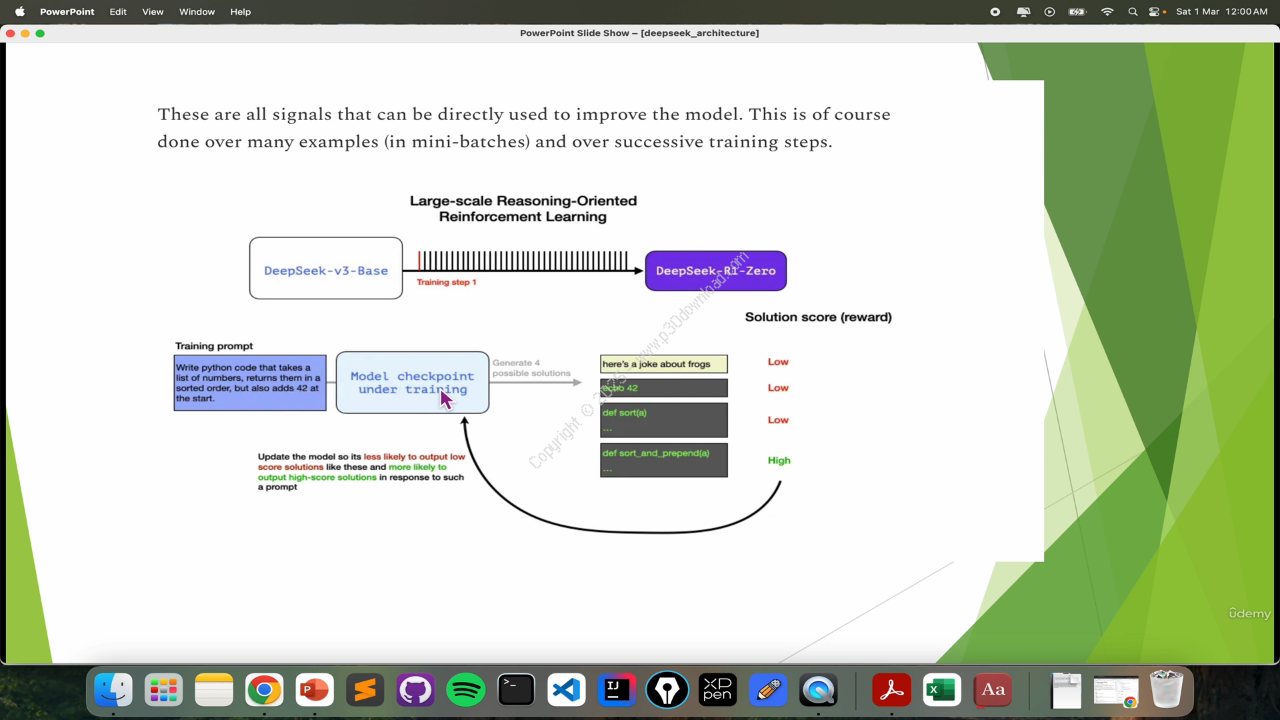Open the Apple menu
The height and width of the screenshot is (720, 1280).
[x=19, y=12]
